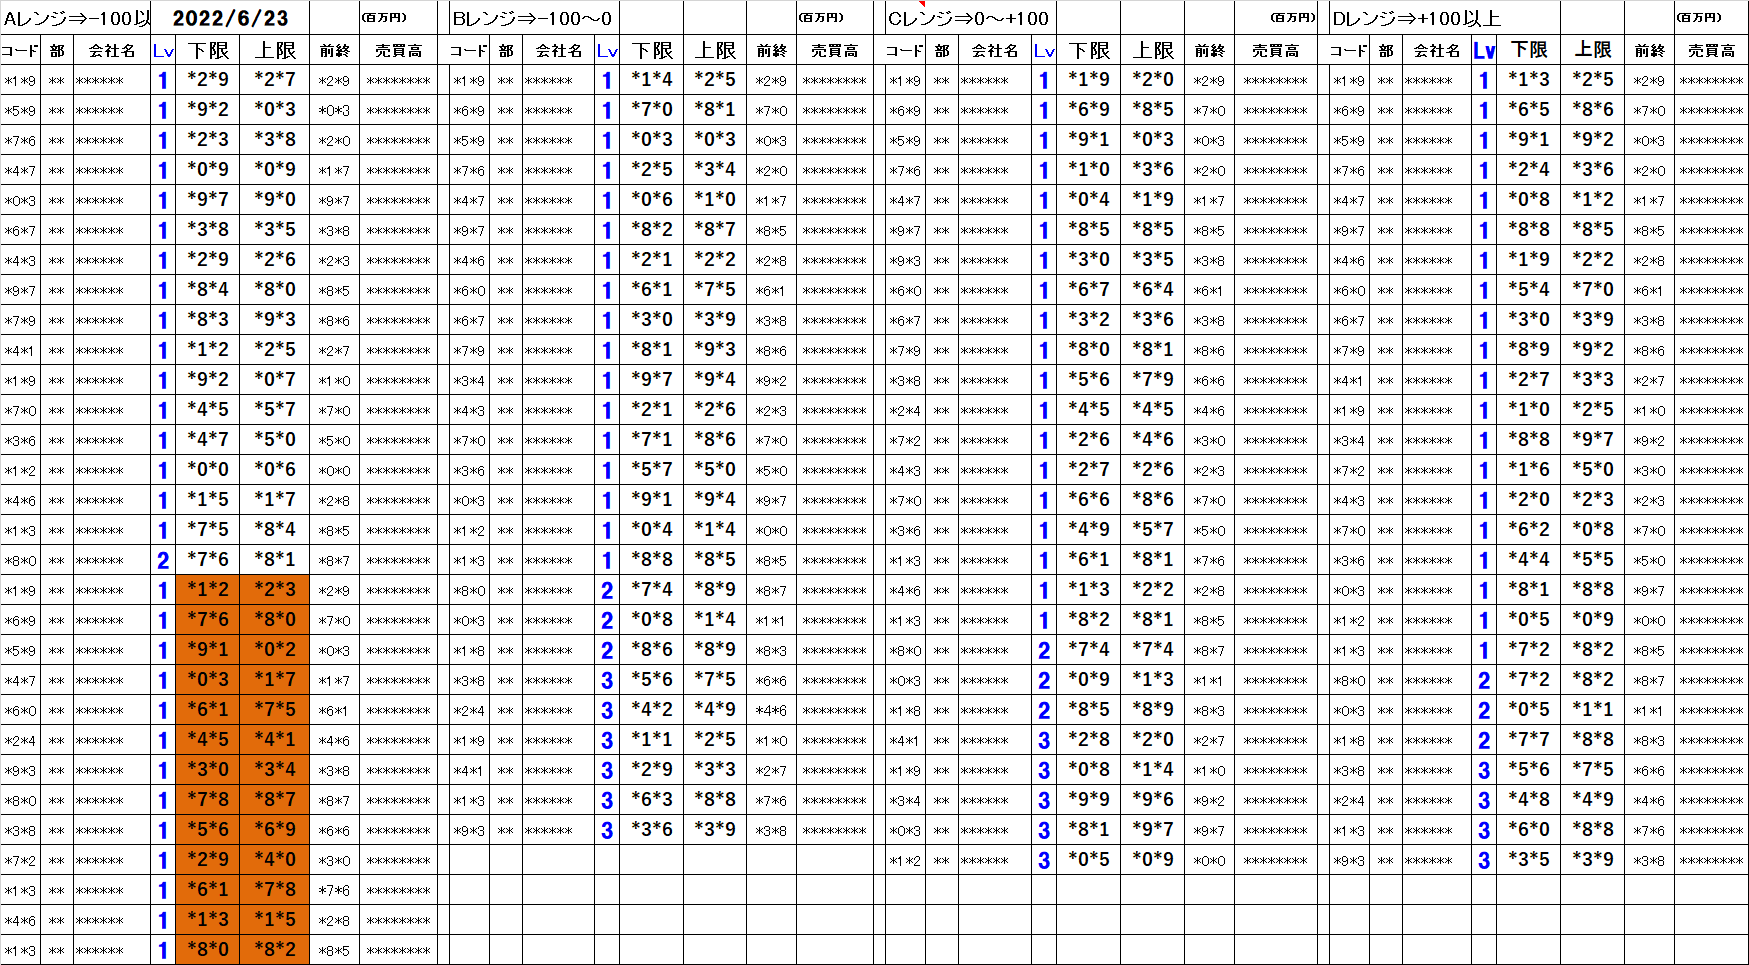Select the 部 header in the B range
1749x965 pixels.
click(x=506, y=50)
